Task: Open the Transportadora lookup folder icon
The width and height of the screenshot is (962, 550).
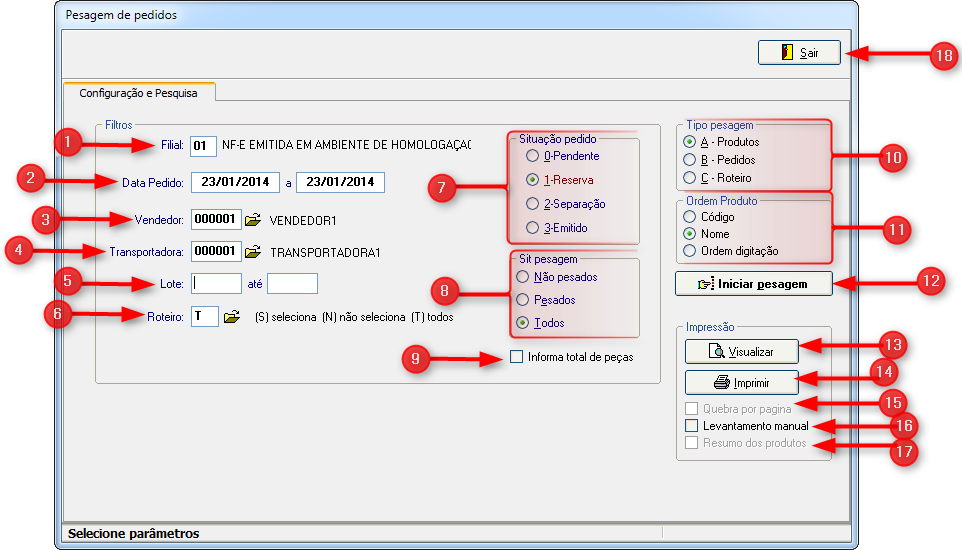Action: (252, 252)
